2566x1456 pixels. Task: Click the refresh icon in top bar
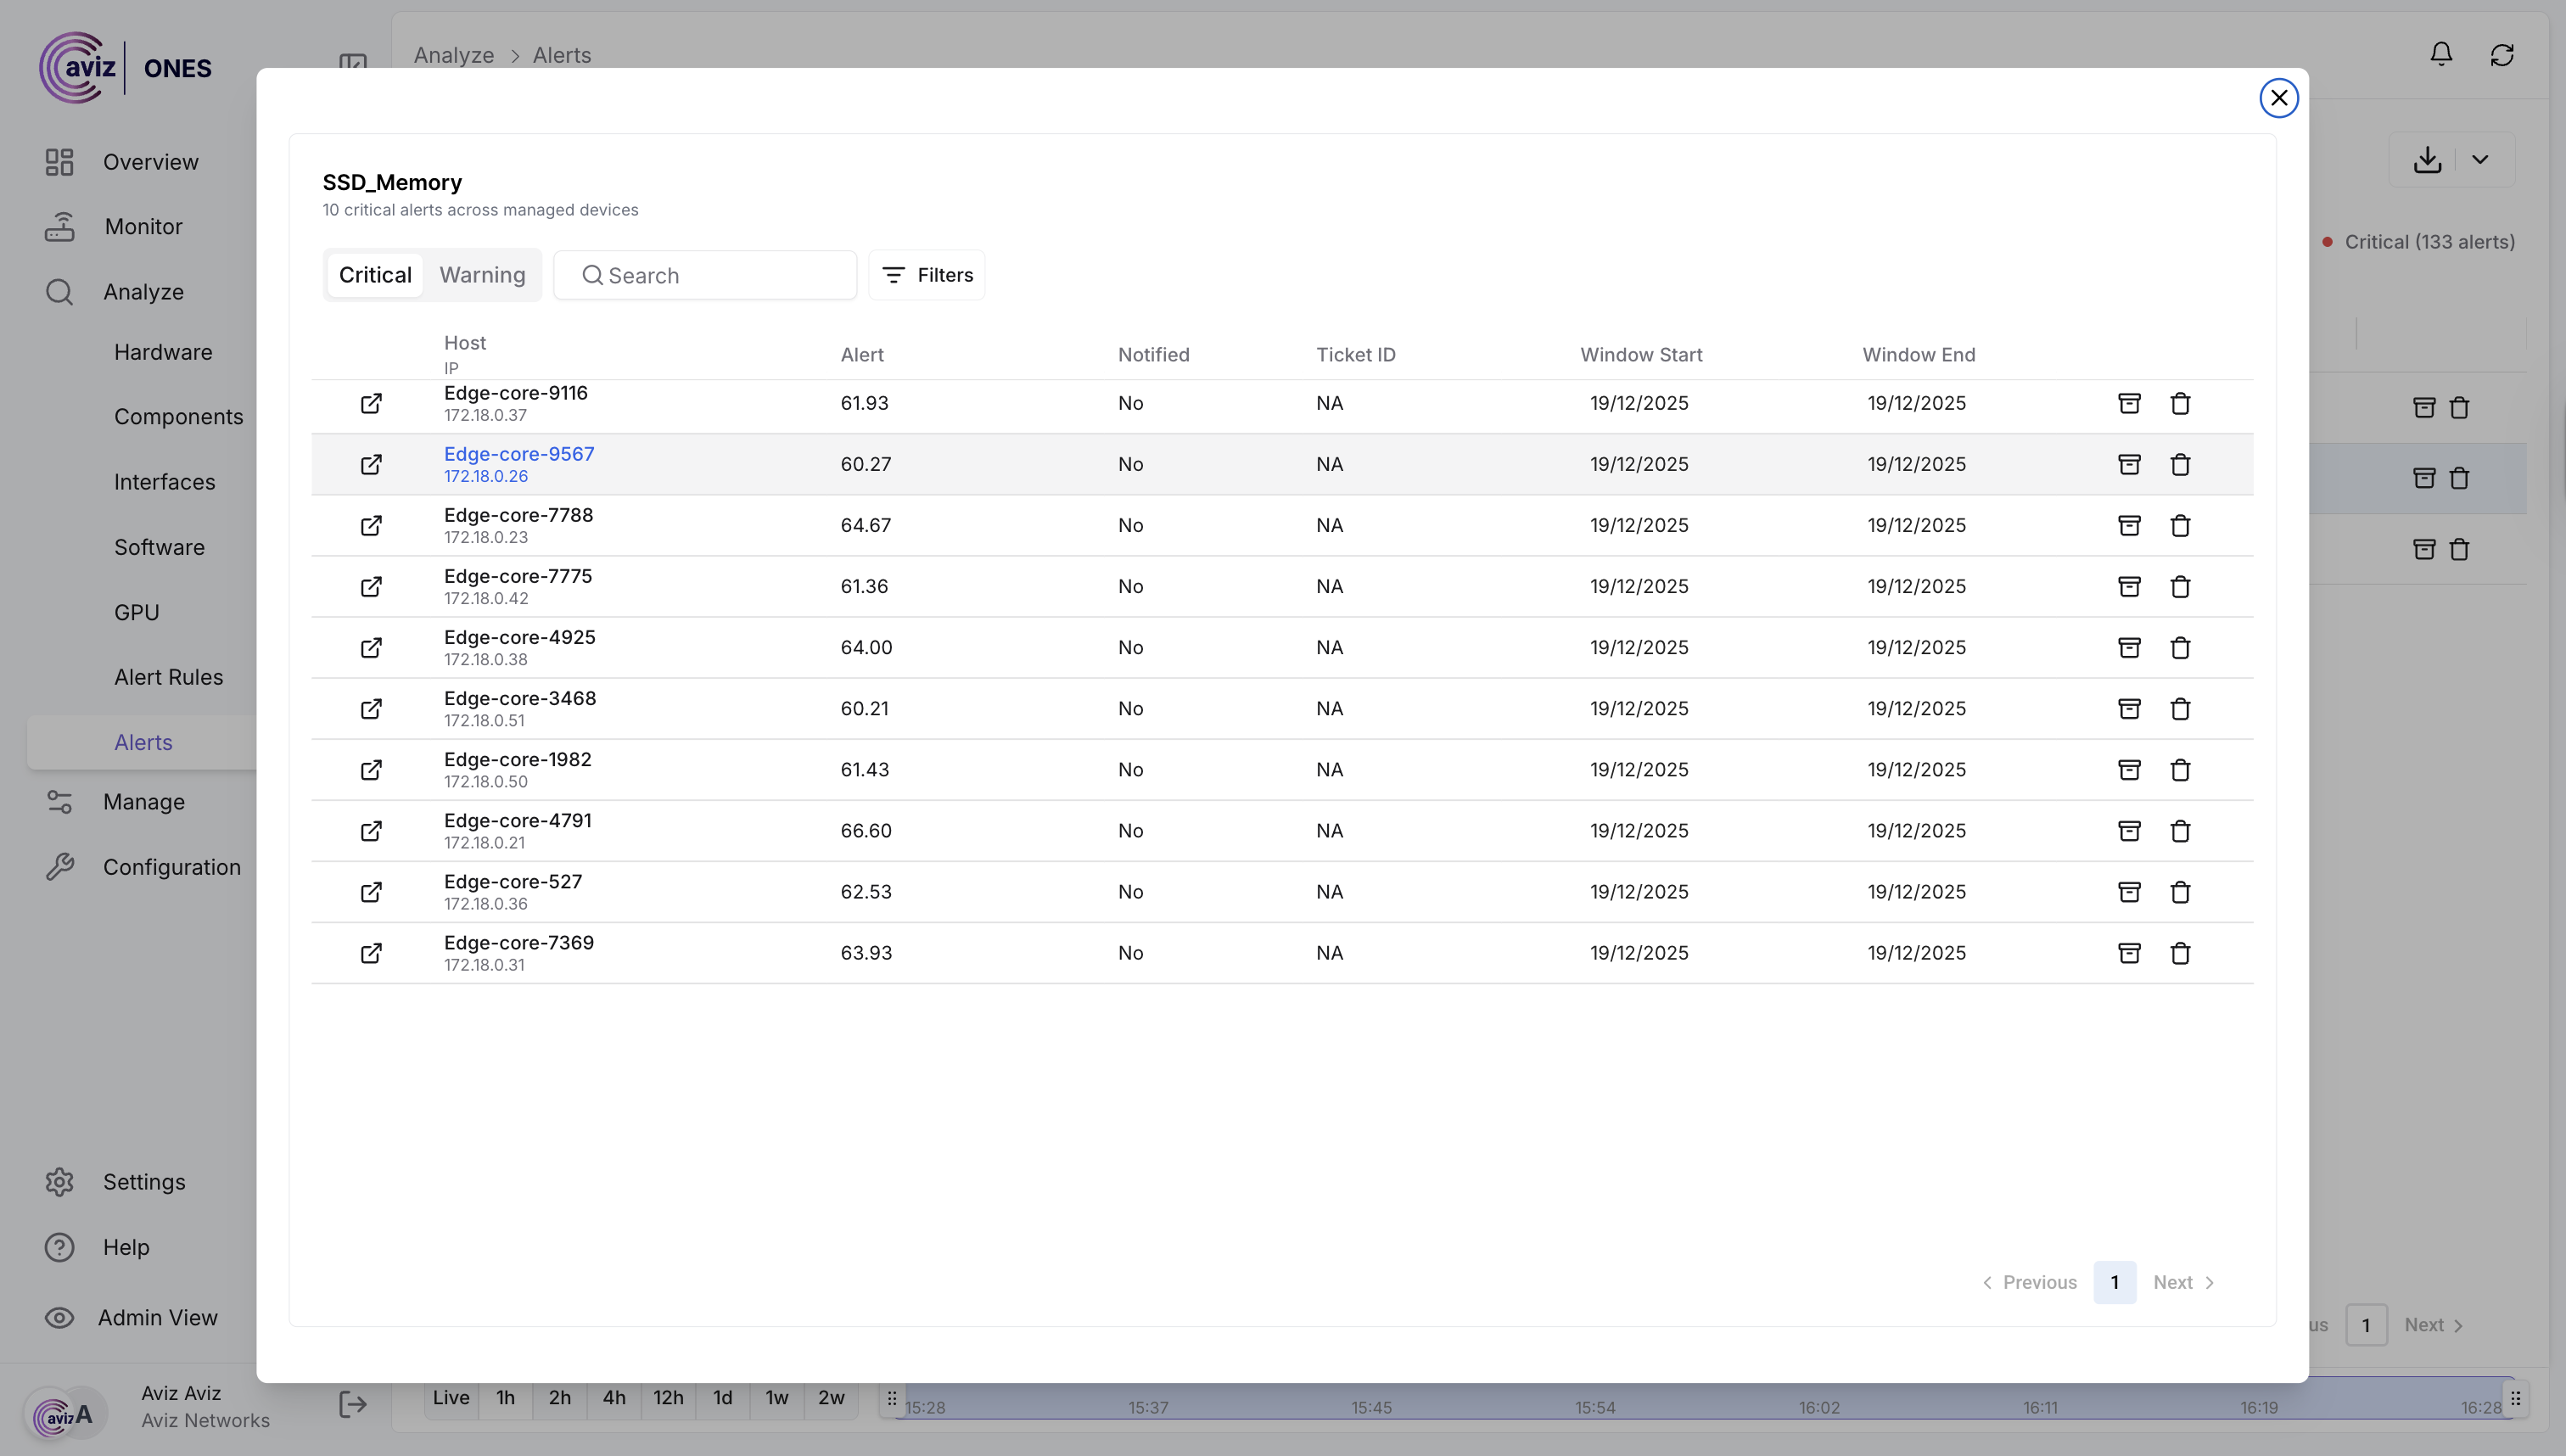tap(2502, 54)
